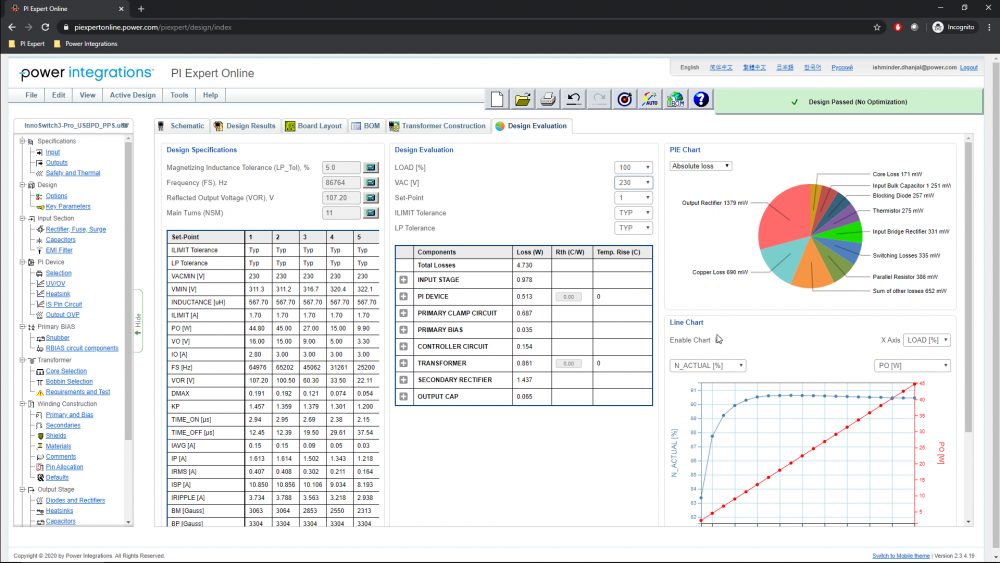
Task: Click the AUTO design wand icon
Action: tap(650, 99)
